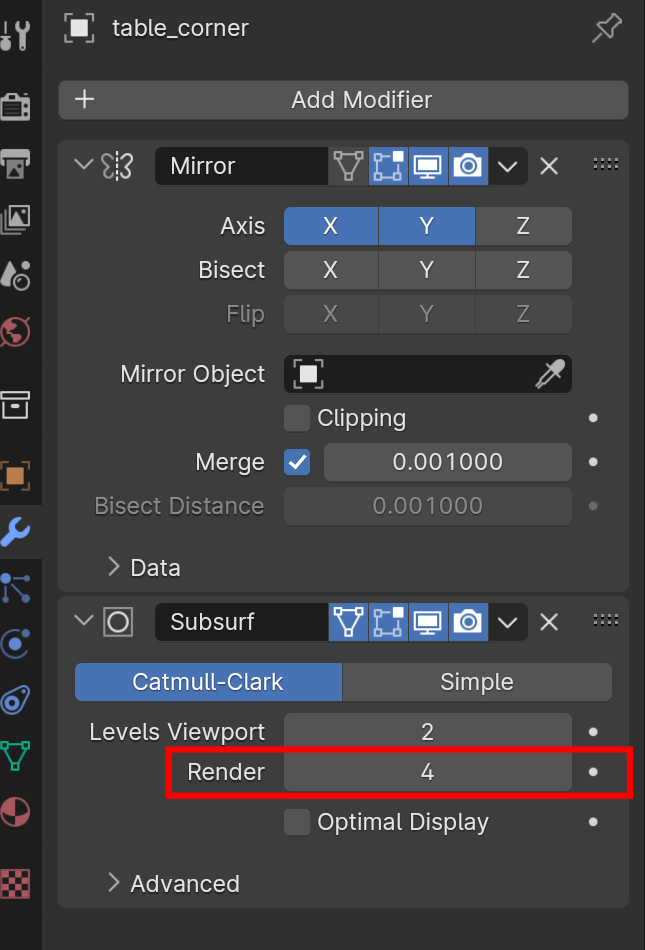Remove the Mirror modifier with X
This screenshot has width=645, height=950.
[549, 166]
